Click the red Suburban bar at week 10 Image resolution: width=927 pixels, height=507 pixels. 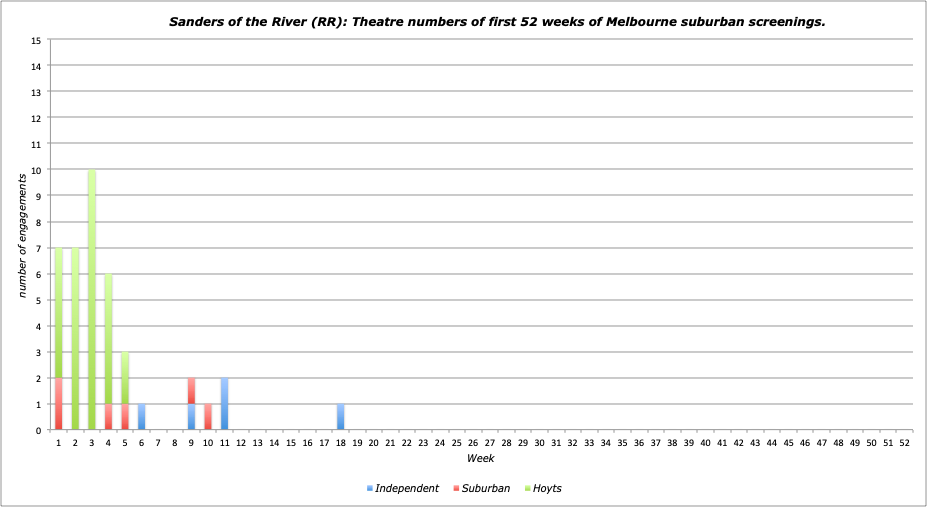pos(208,417)
